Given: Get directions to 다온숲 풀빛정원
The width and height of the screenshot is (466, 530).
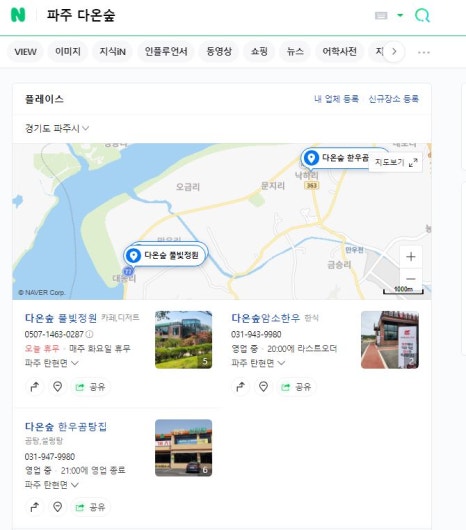Looking at the screenshot, I should coord(34,387).
